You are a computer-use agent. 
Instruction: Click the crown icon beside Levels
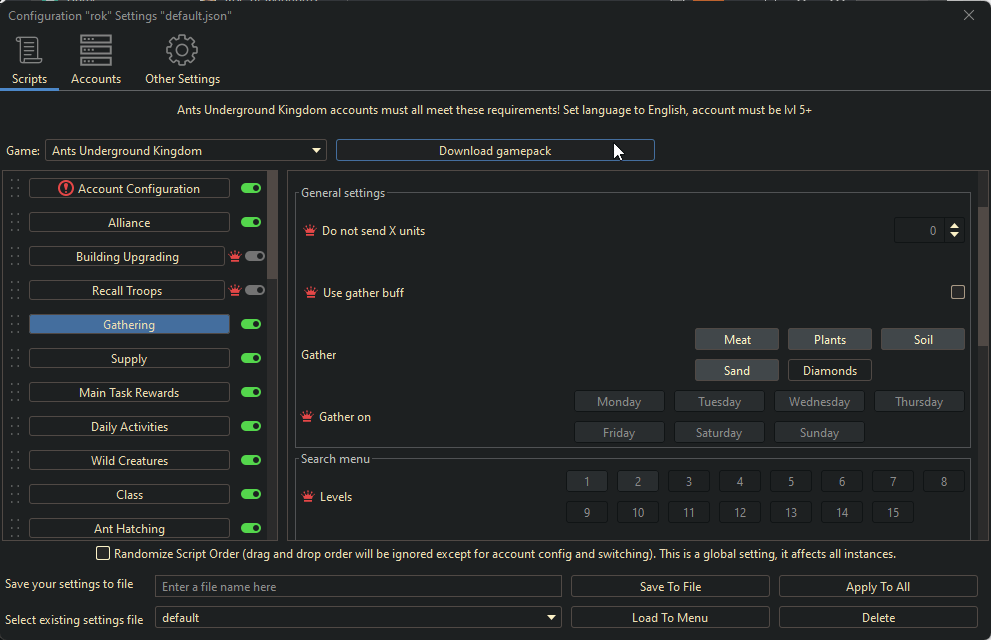click(309, 497)
